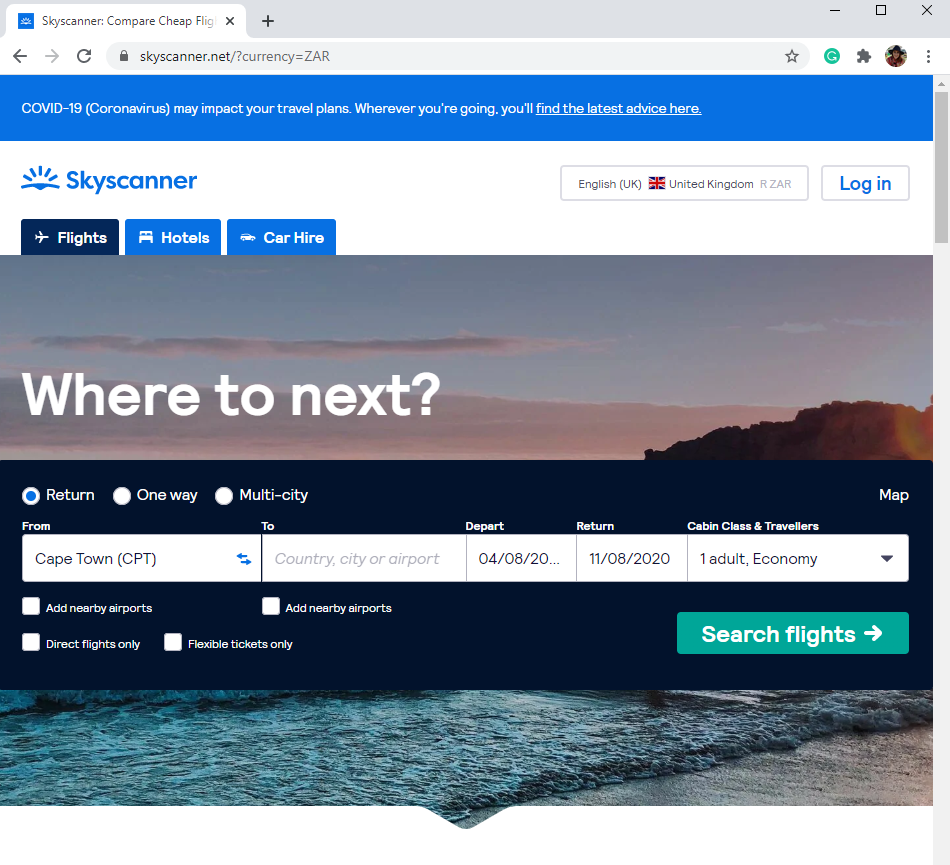Click the UK flag icon
The width and height of the screenshot is (950, 865).
(x=657, y=183)
